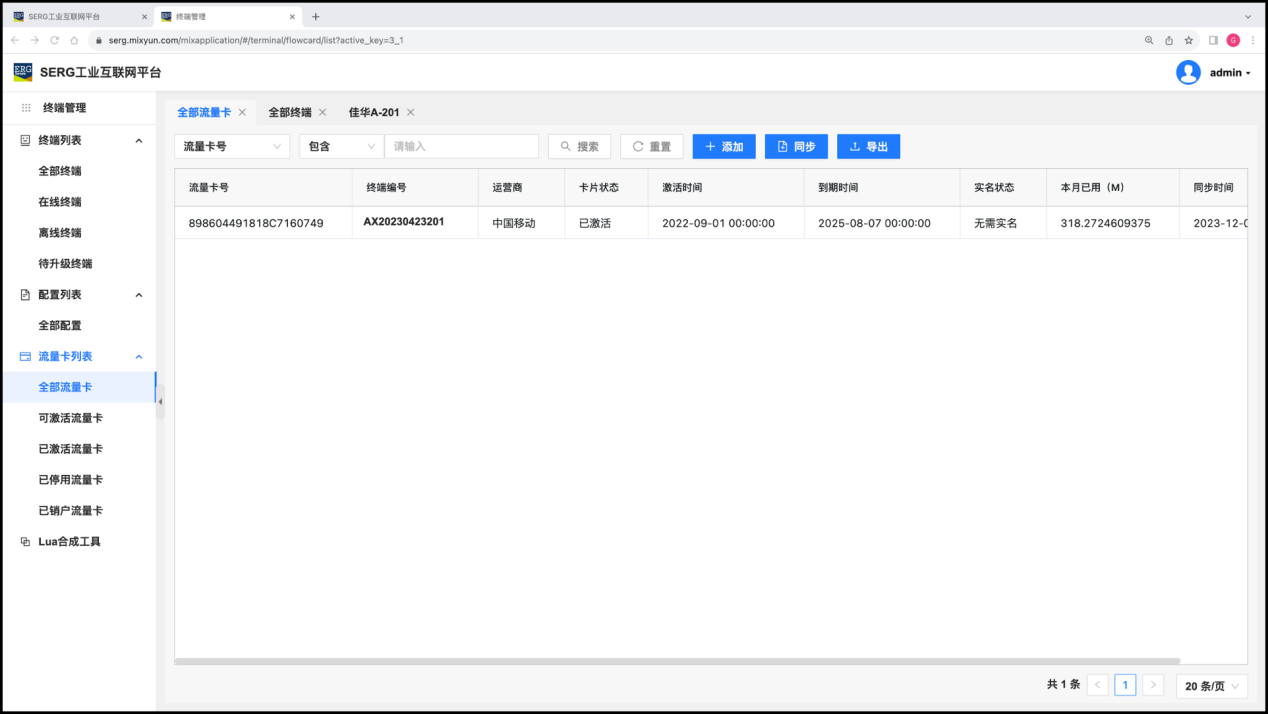1268x714 pixels.
Task: Switch to the 佳华A-201 tab
Action: coord(373,113)
